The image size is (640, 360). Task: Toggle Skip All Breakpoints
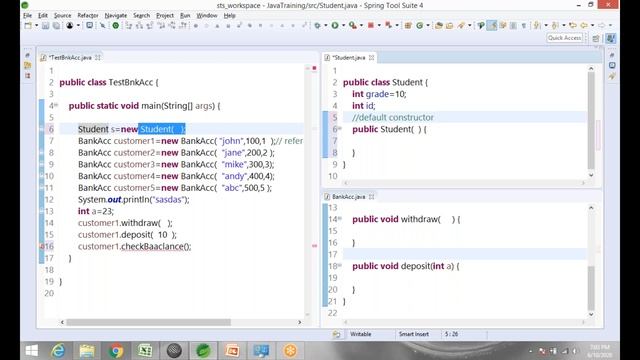pos(102,25)
